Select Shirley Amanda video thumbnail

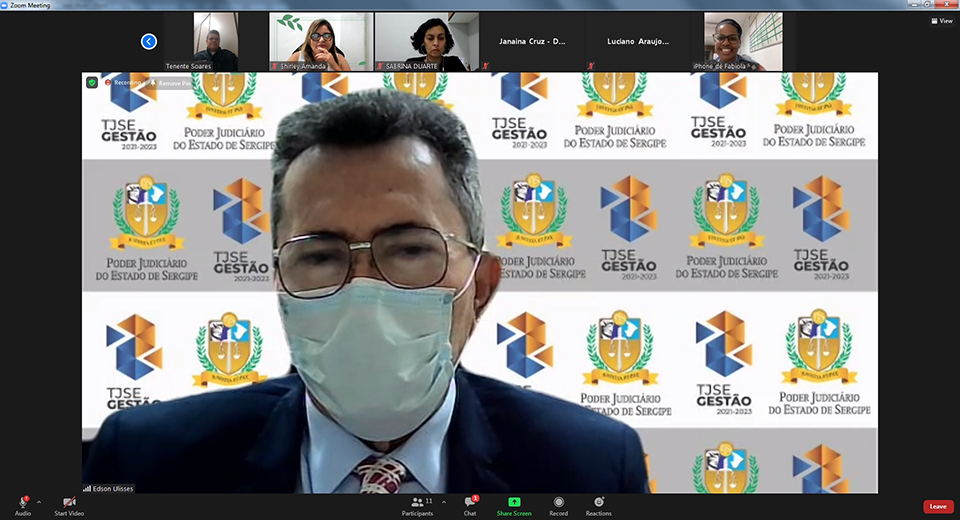[321, 42]
